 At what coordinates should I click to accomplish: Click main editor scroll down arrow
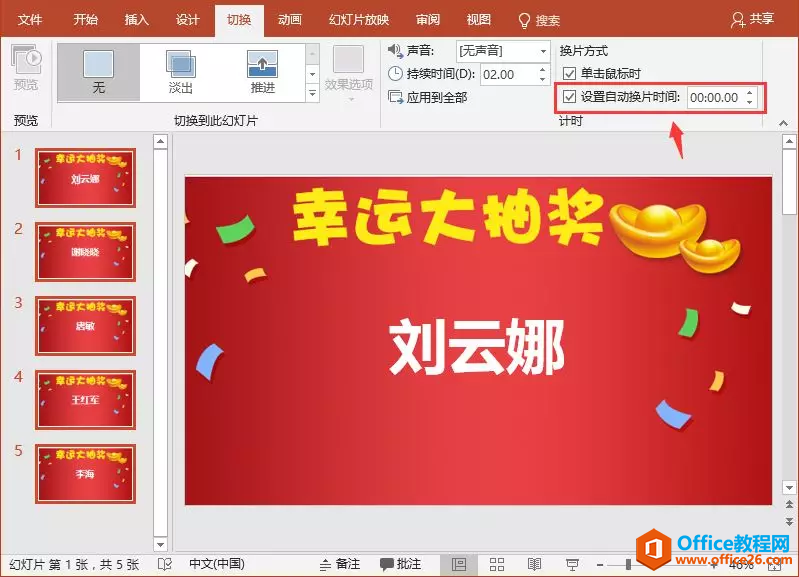coord(789,488)
